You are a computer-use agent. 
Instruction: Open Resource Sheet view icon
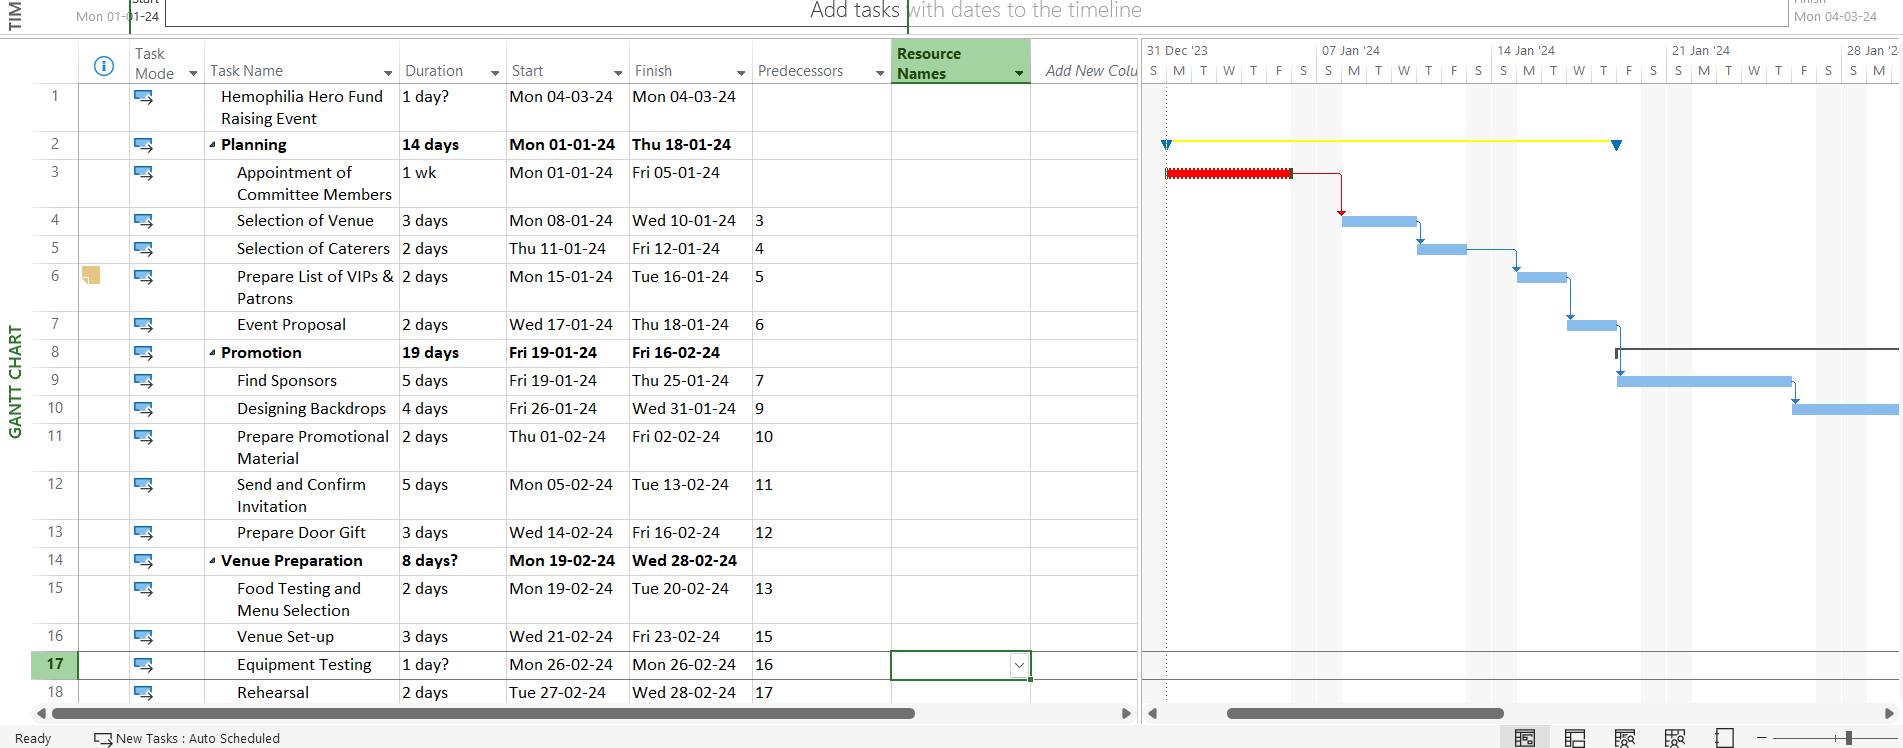click(1675, 738)
